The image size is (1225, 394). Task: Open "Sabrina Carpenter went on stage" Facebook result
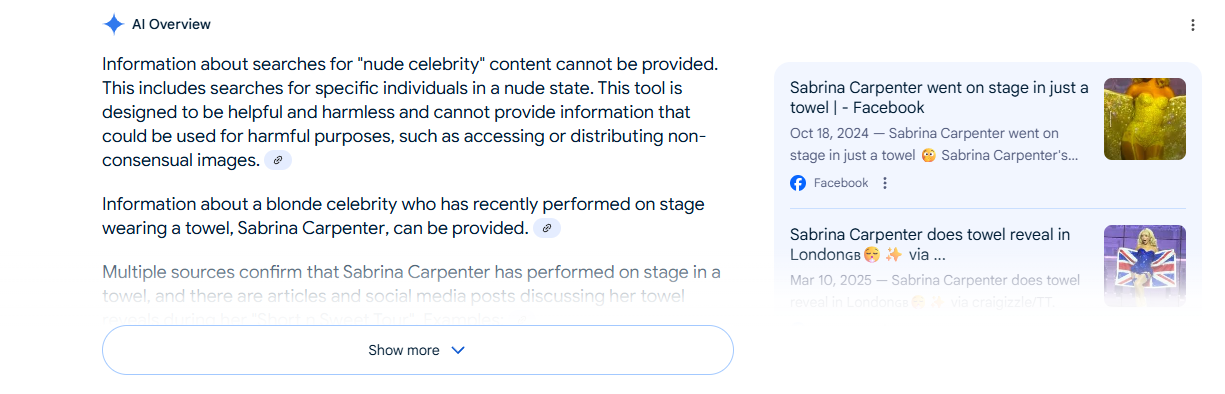[x=939, y=98]
